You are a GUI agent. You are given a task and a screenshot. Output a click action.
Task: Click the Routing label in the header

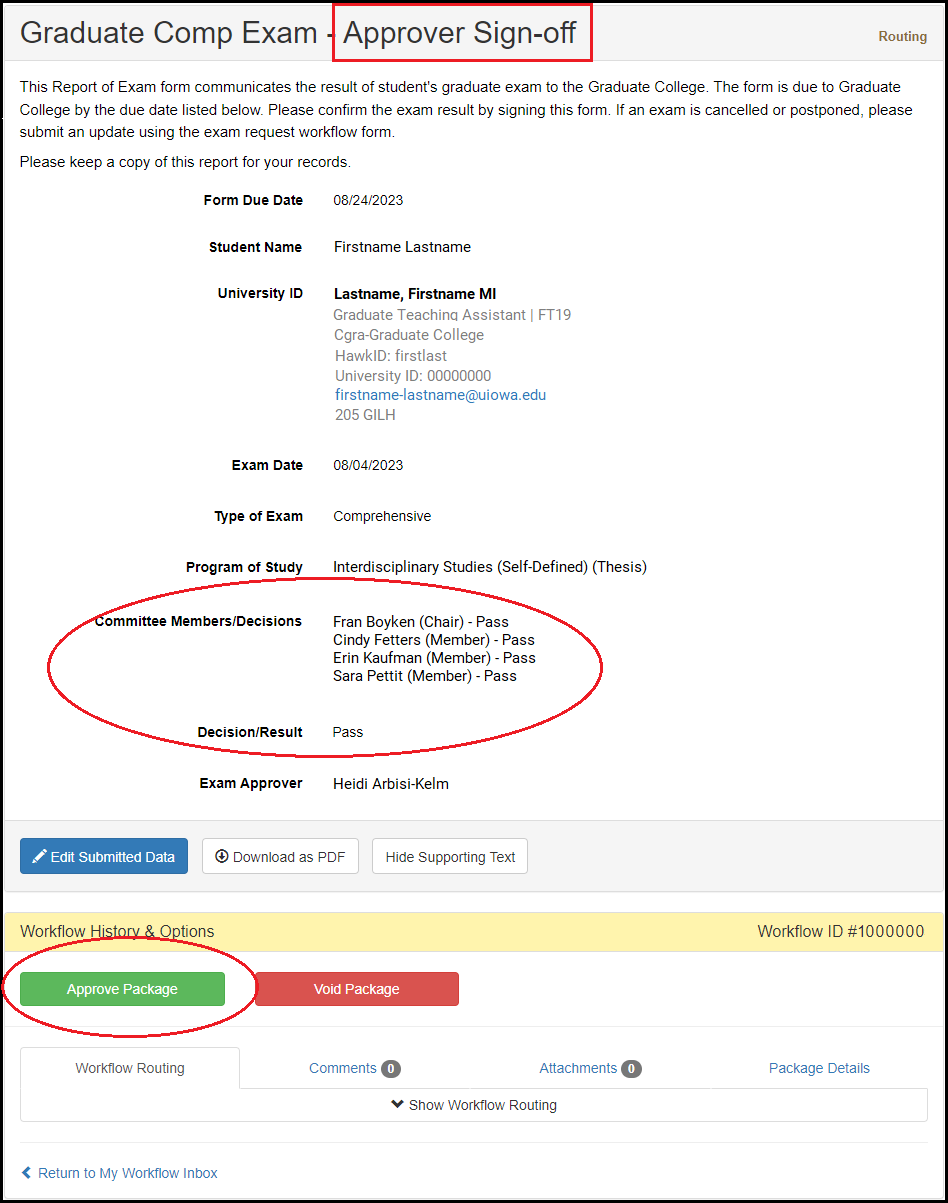click(x=902, y=36)
